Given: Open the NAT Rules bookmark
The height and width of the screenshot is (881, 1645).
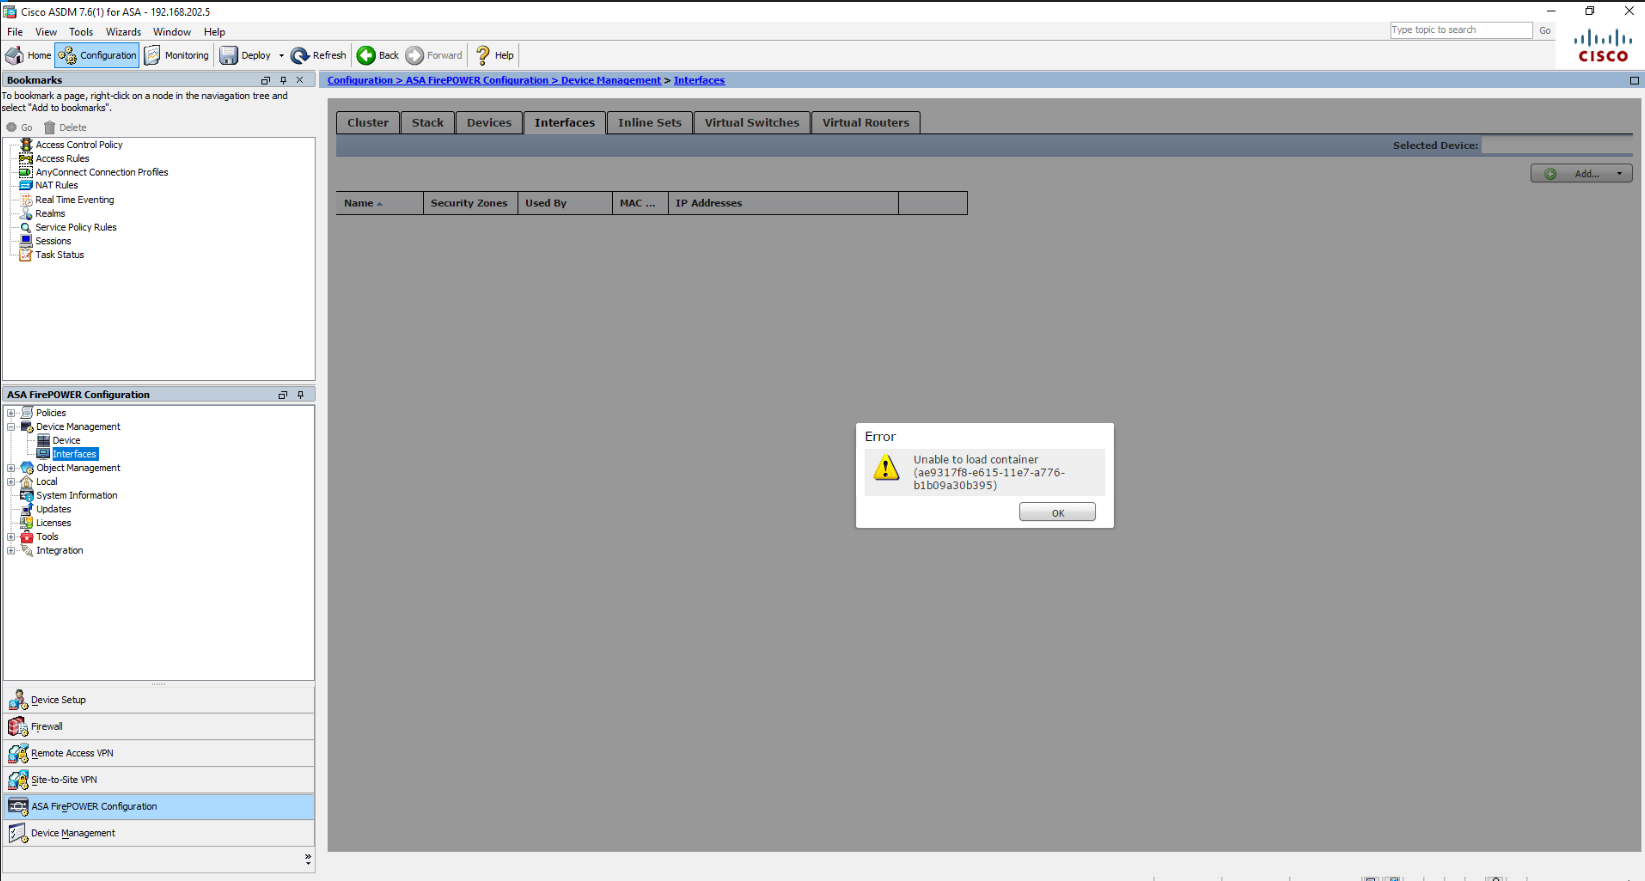Looking at the screenshot, I should click(x=56, y=185).
